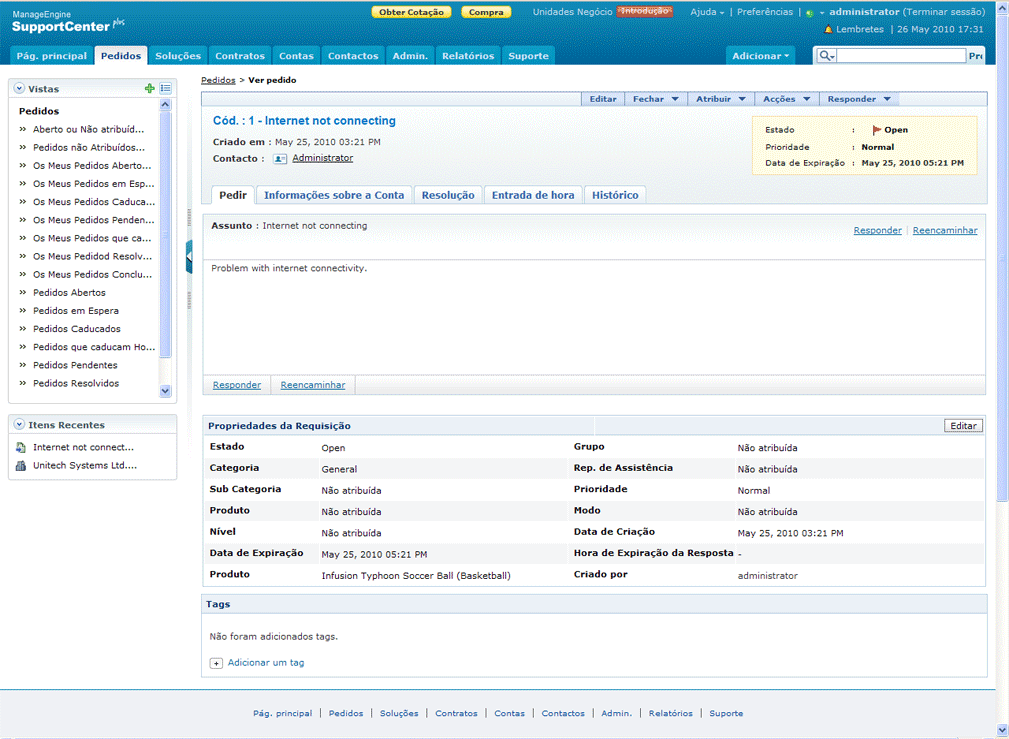1009x739 pixels.
Task: Collapse the Vistas panel using its round arrow
Action: (x=19, y=89)
